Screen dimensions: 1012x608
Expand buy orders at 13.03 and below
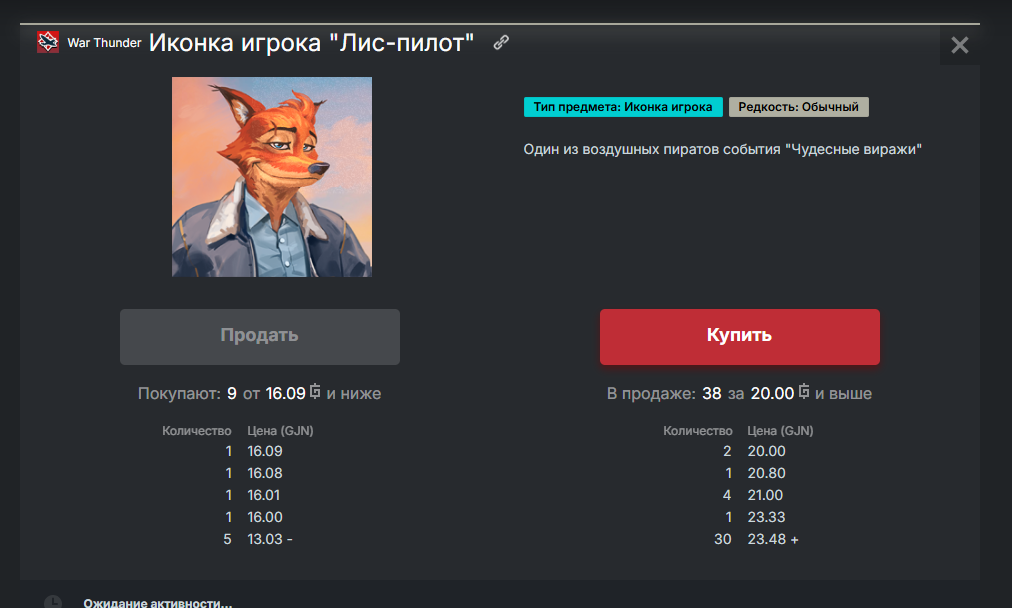270,539
